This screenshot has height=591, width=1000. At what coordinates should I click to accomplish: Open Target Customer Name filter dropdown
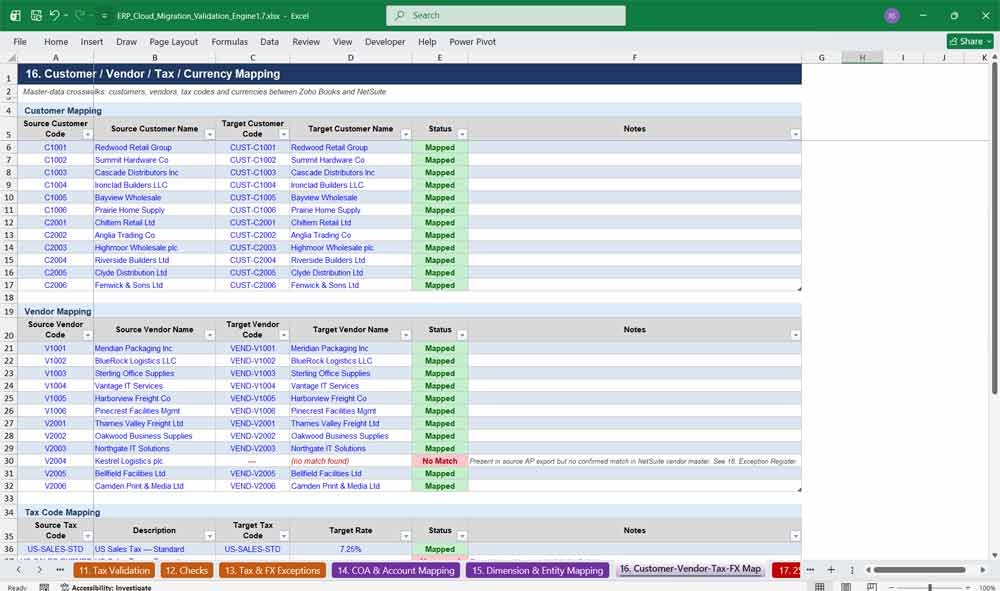(406, 135)
